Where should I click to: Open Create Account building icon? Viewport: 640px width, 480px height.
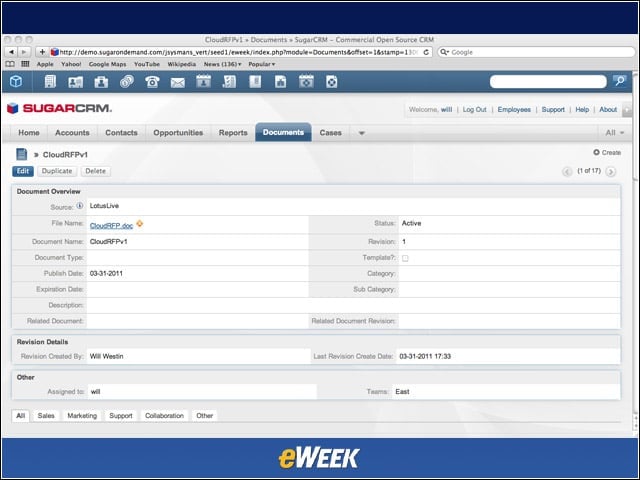(x=50, y=82)
